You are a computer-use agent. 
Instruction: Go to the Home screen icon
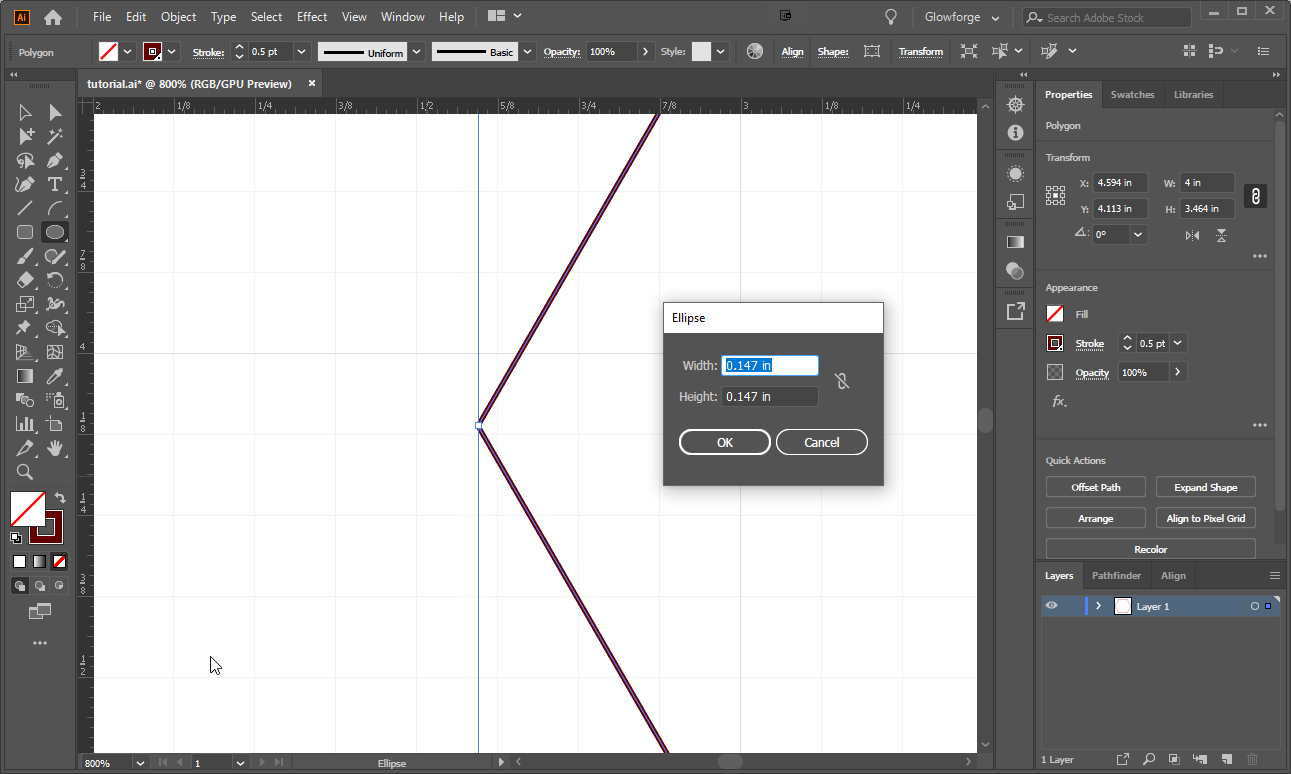tap(53, 17)
